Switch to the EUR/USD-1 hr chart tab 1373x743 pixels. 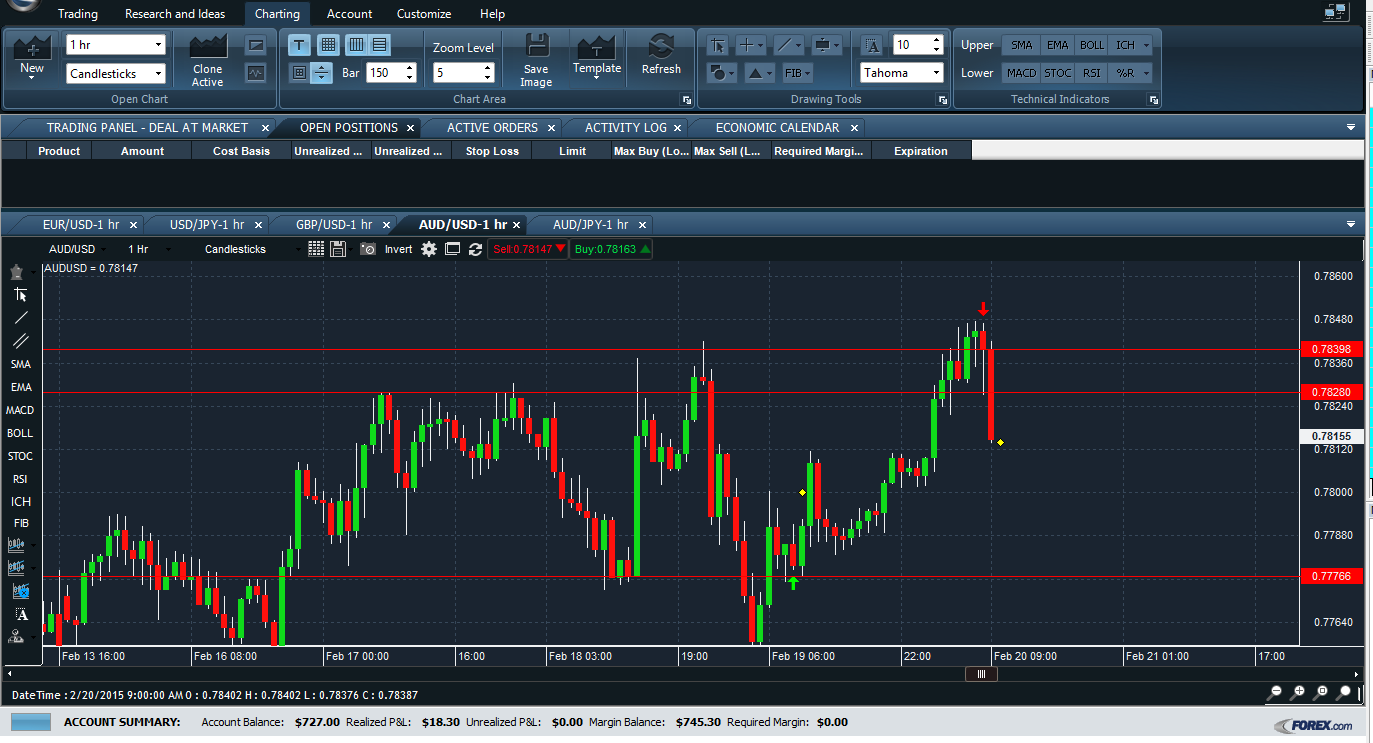click(81, 225)
